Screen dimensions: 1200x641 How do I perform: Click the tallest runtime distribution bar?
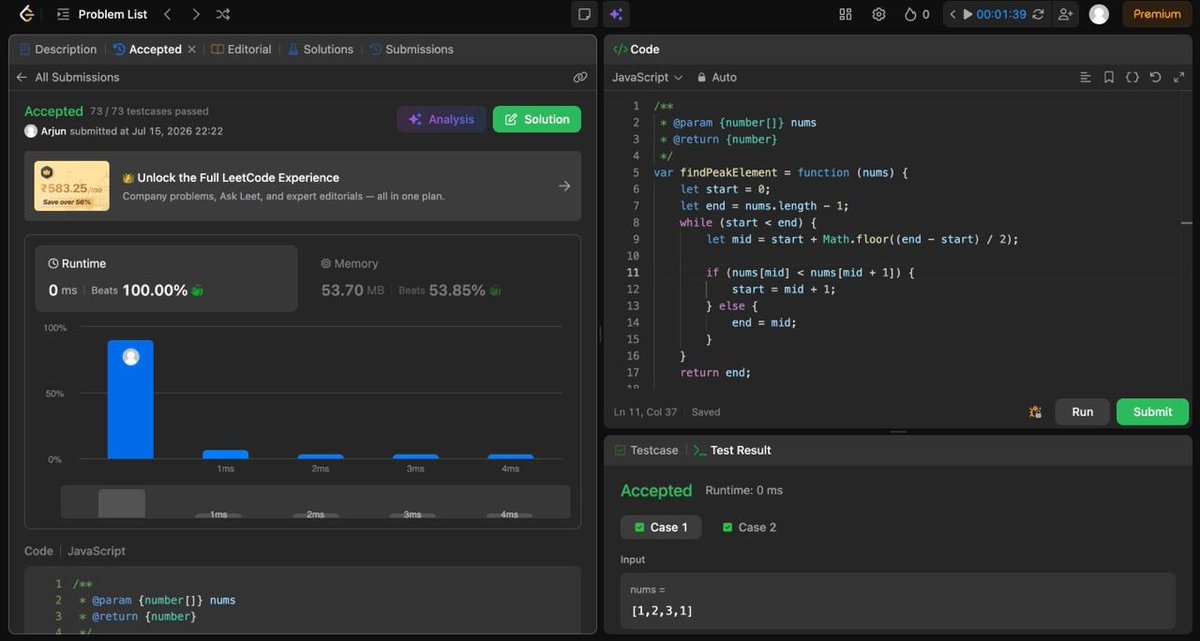click(131, 399)
